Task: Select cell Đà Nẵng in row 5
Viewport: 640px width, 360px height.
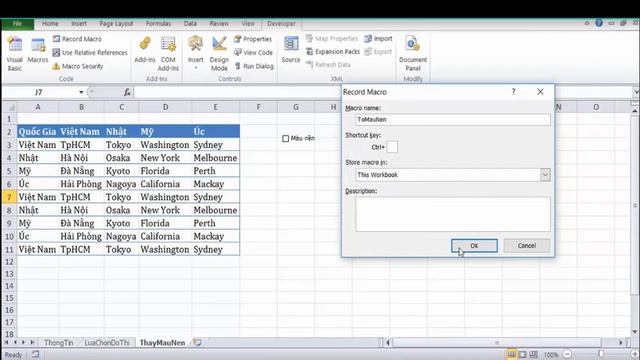Action: (x=81, y=171)
